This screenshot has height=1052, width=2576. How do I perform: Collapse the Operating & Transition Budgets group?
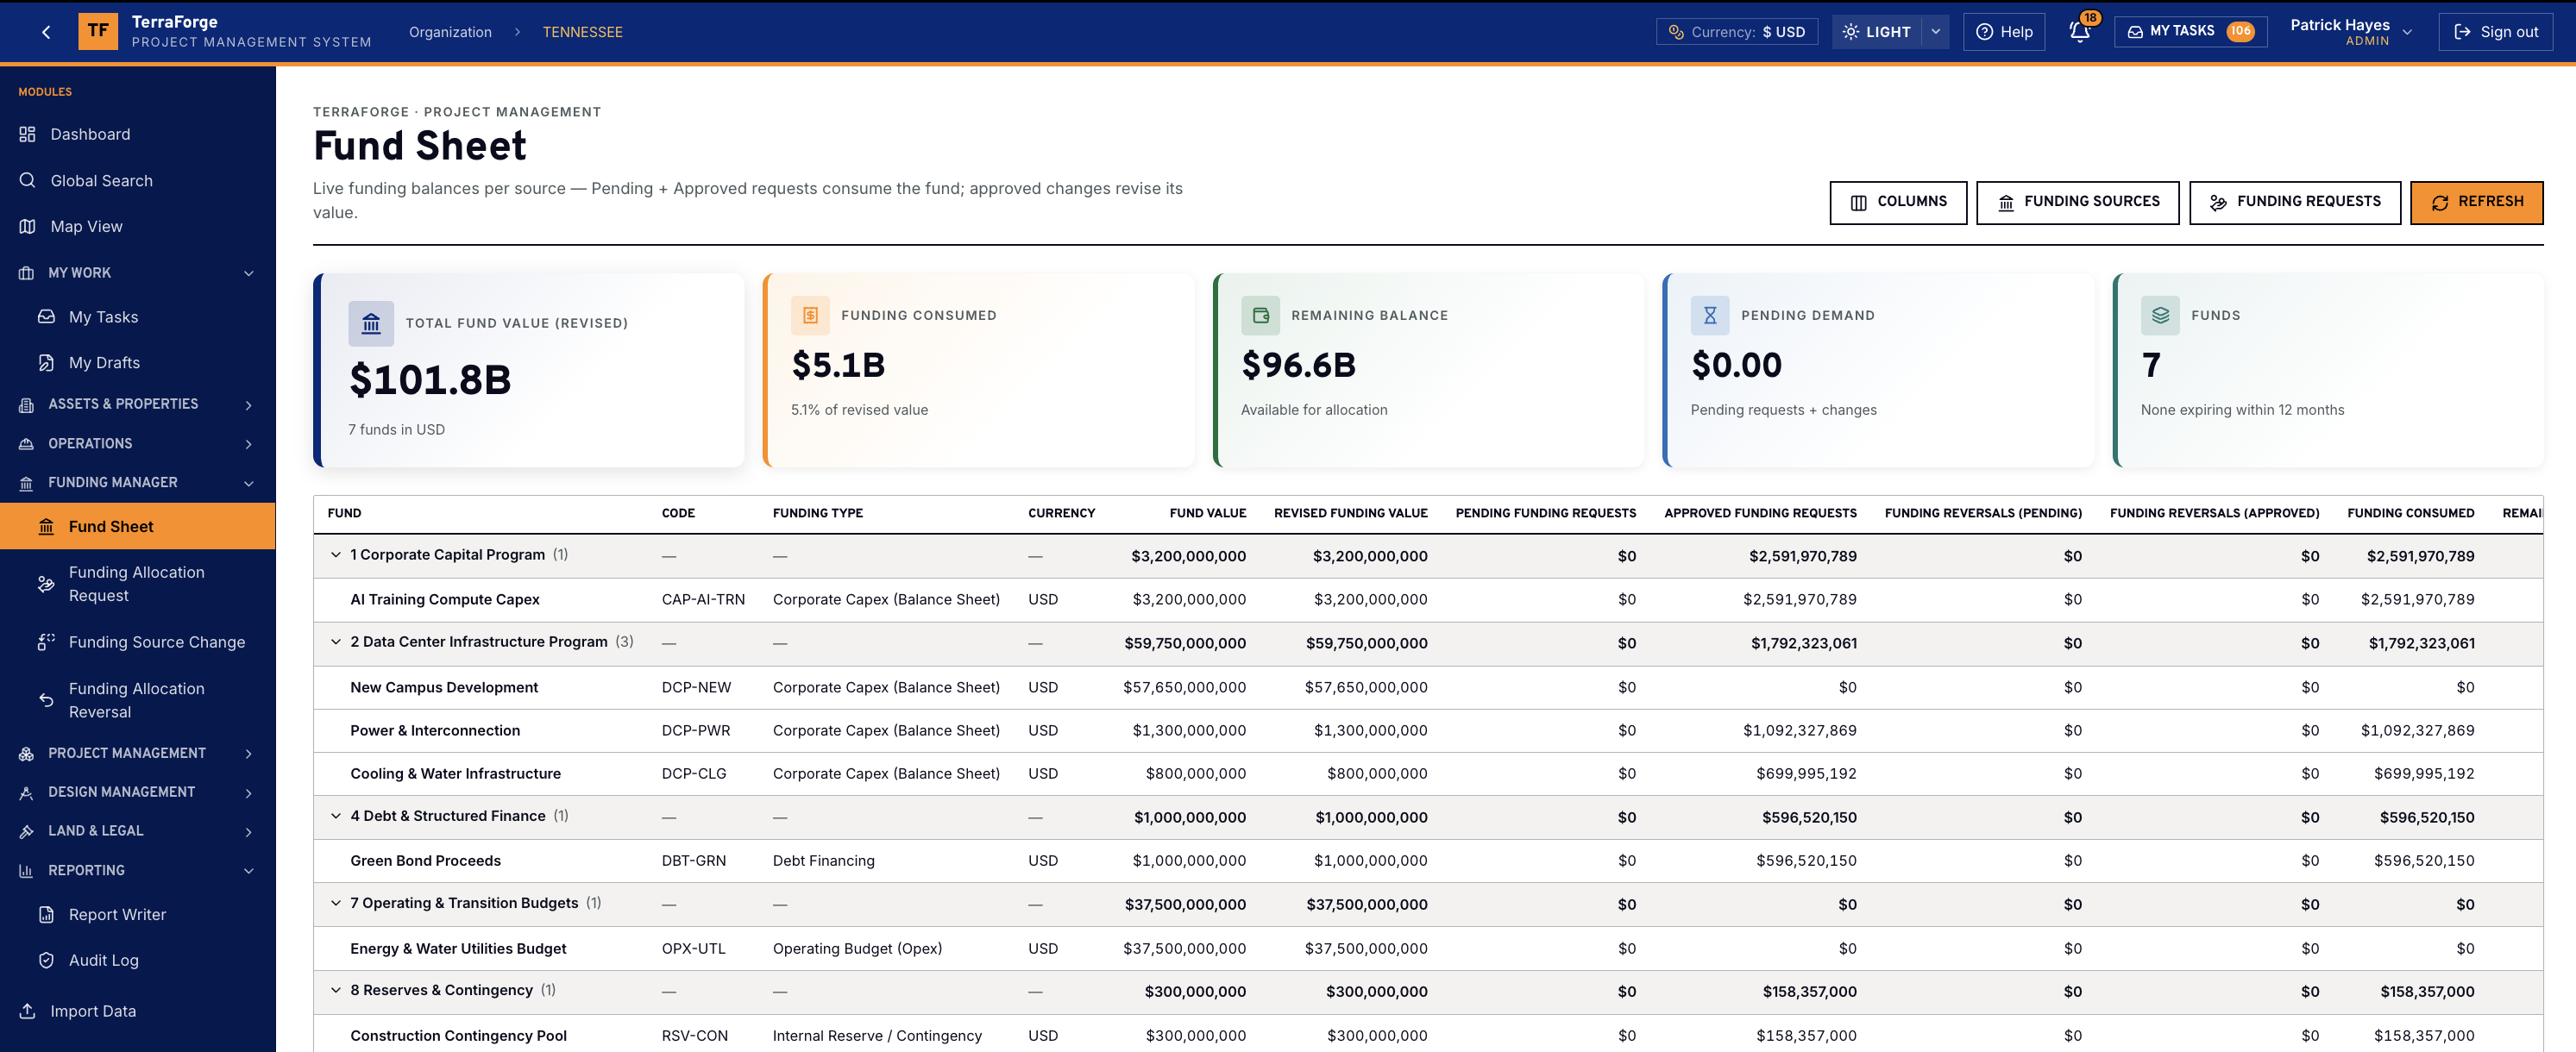(x=336, y=903)
